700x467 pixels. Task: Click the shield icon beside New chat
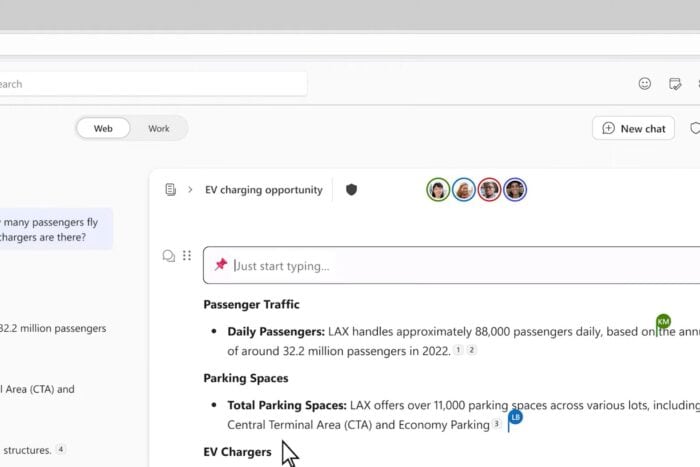[x=695, y=128]
